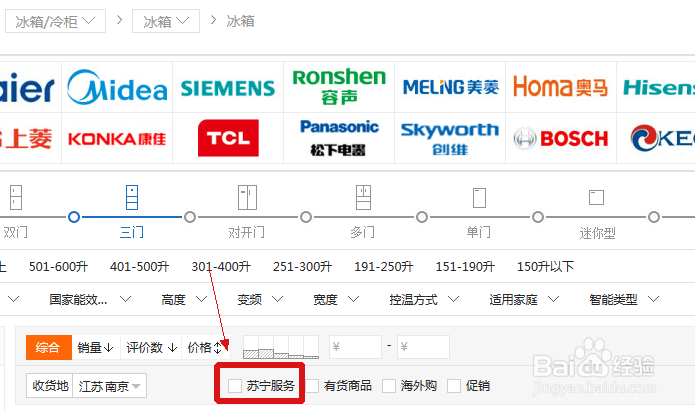Choose the Ronshen 容声 brand logo

point(339,86)
